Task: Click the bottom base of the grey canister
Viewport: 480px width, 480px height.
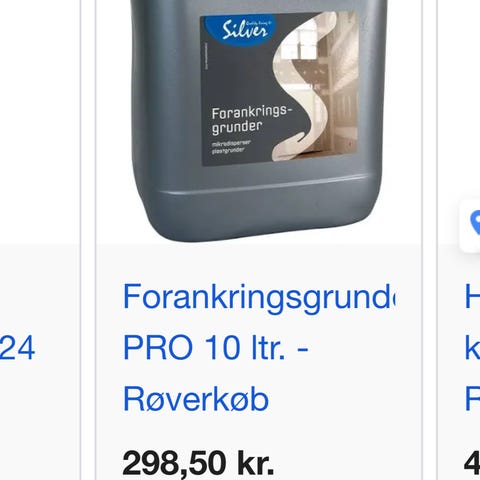Action: tap(260, 212)
